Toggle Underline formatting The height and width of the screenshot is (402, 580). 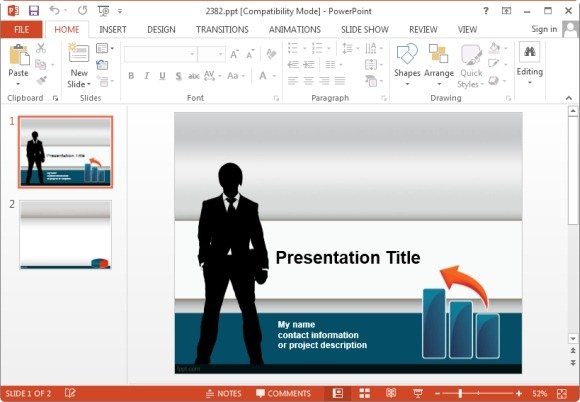click(x=162, y=76)
